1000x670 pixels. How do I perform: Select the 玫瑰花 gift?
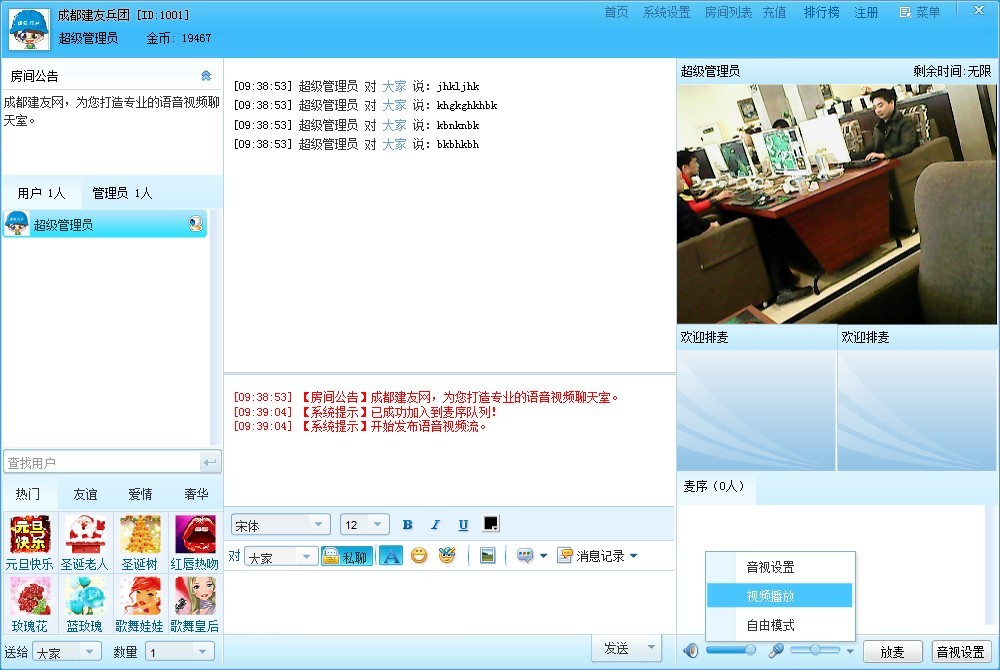point(29,604)
